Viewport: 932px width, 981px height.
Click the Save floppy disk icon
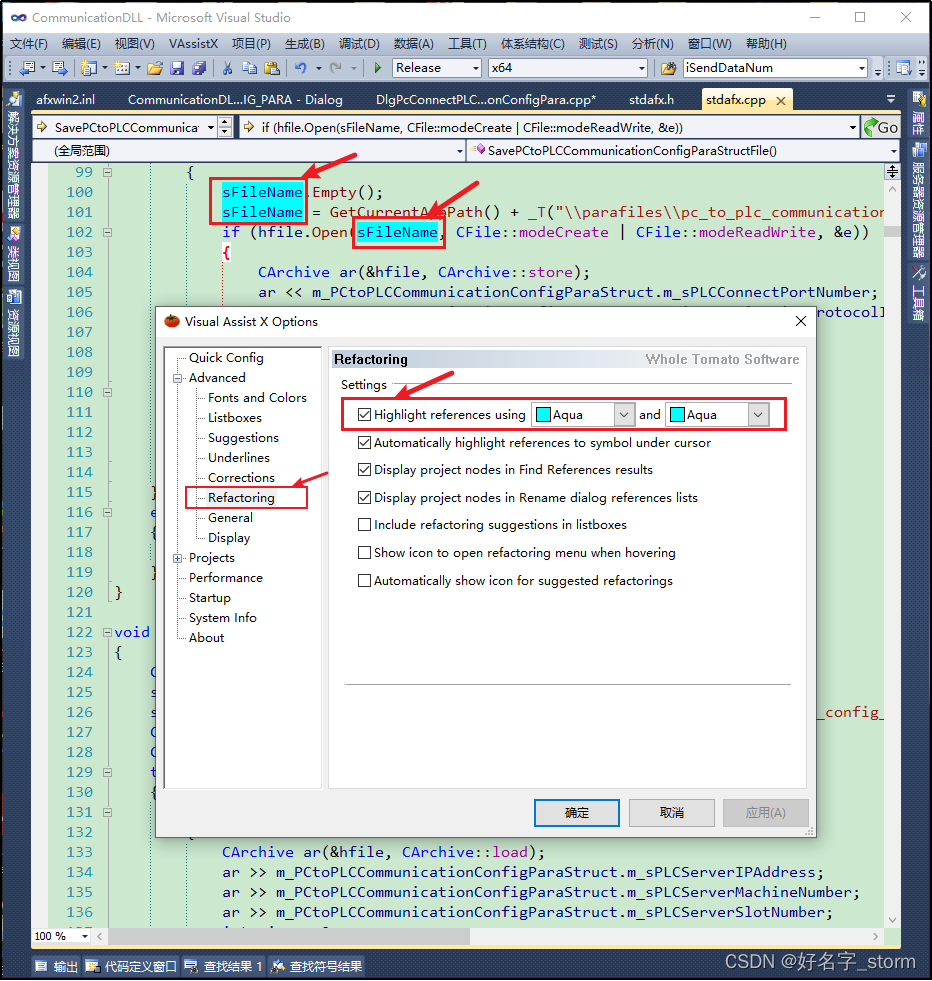click(x=177, y=68)
